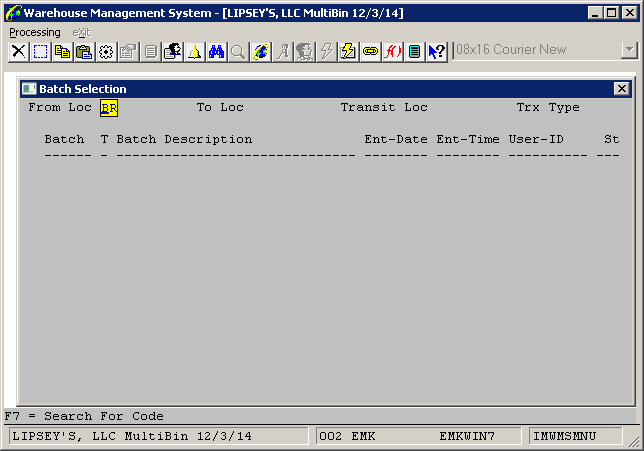
Task: Click the From Loc input field
Action: coord(109,108)
